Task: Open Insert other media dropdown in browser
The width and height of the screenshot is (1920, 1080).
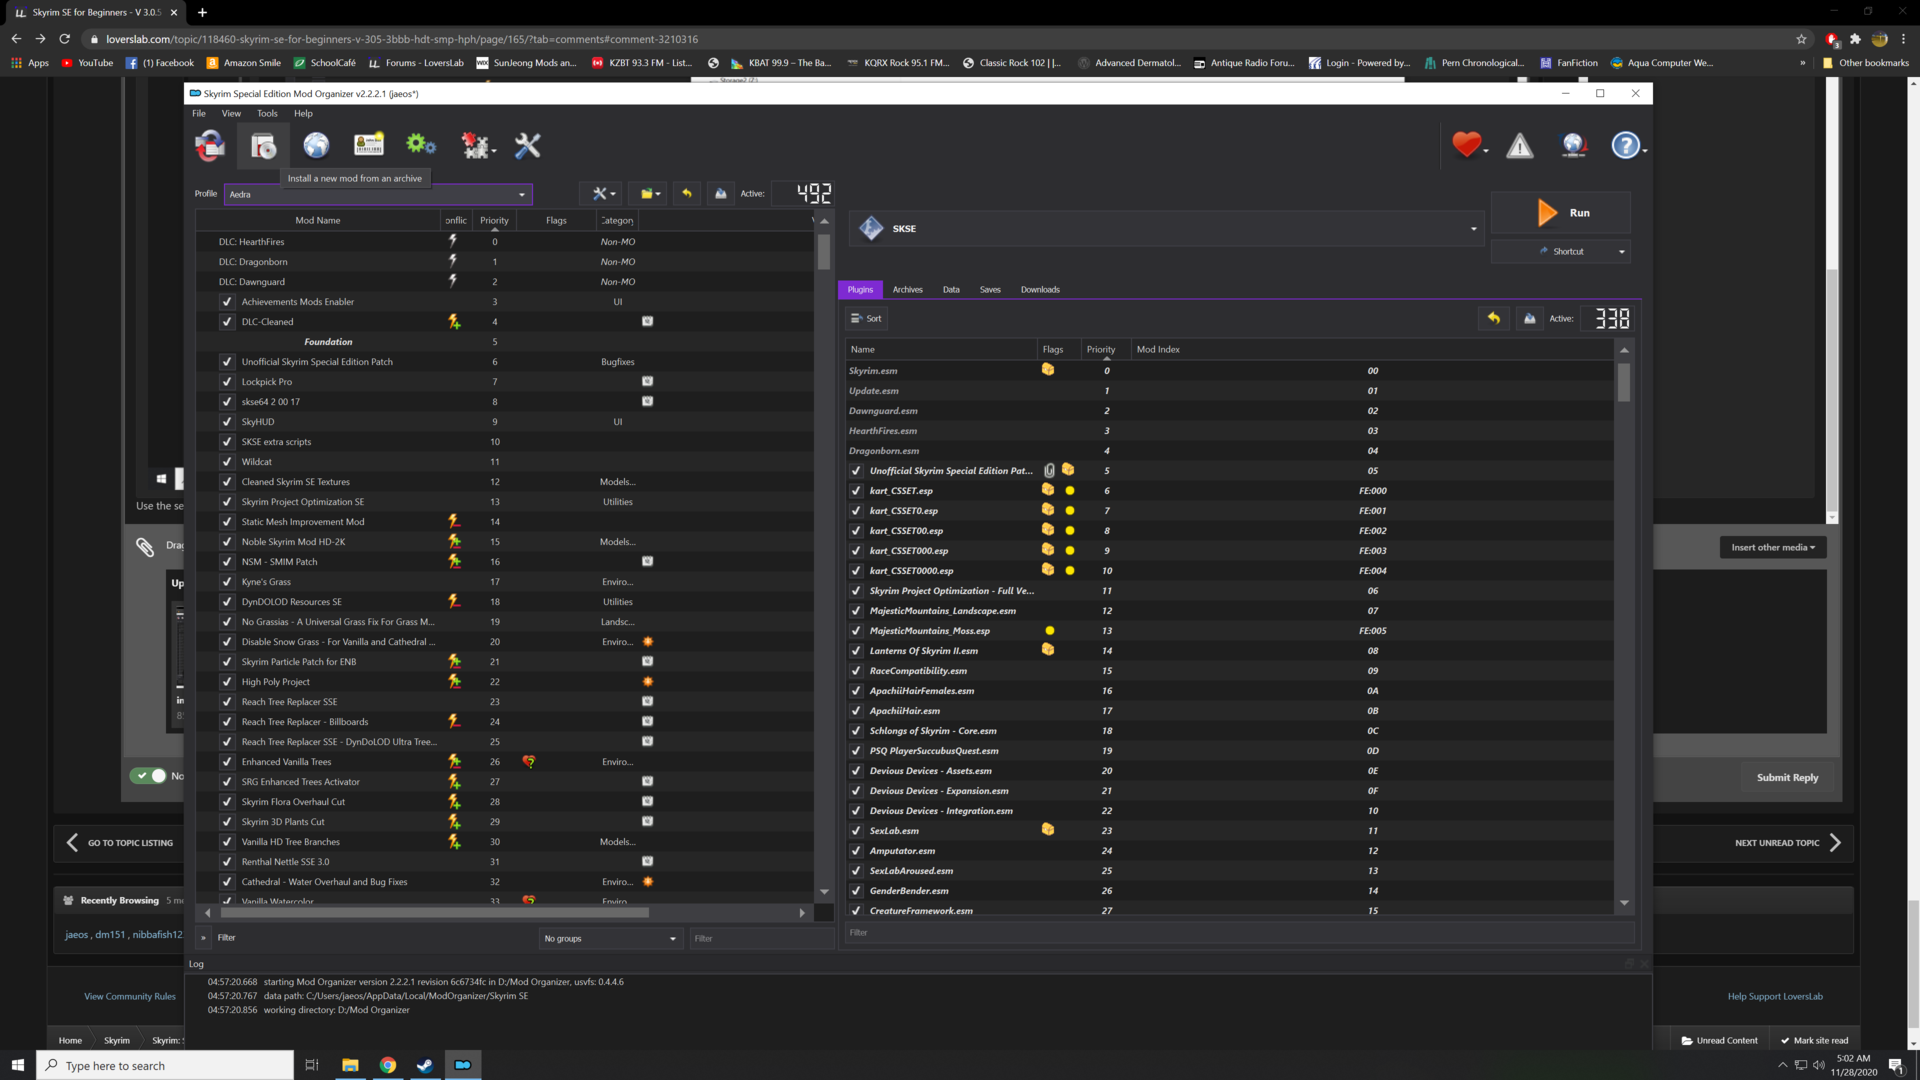Action: [x=1773, y=548]
